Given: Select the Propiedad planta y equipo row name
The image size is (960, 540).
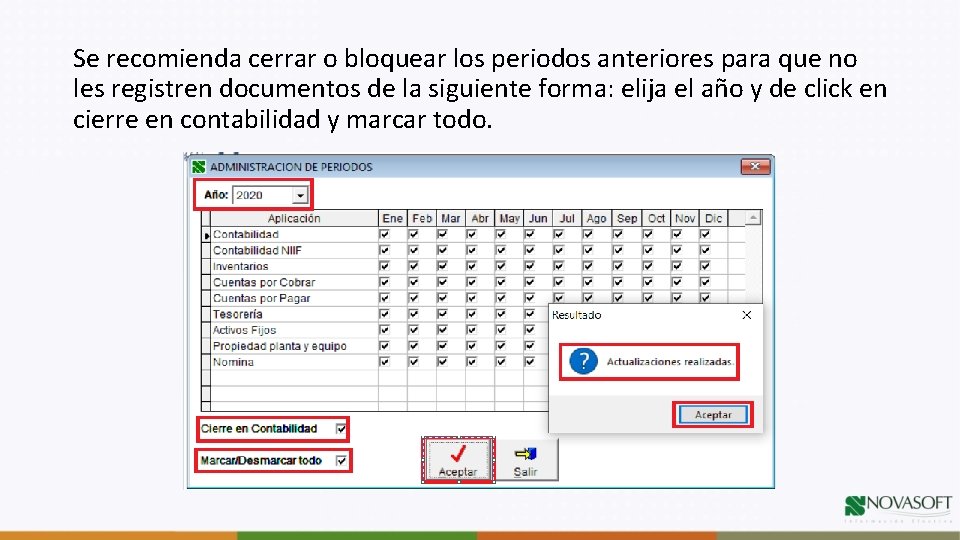Looking at the screenshot, I should pyautogui.click(x=280, y=346).
